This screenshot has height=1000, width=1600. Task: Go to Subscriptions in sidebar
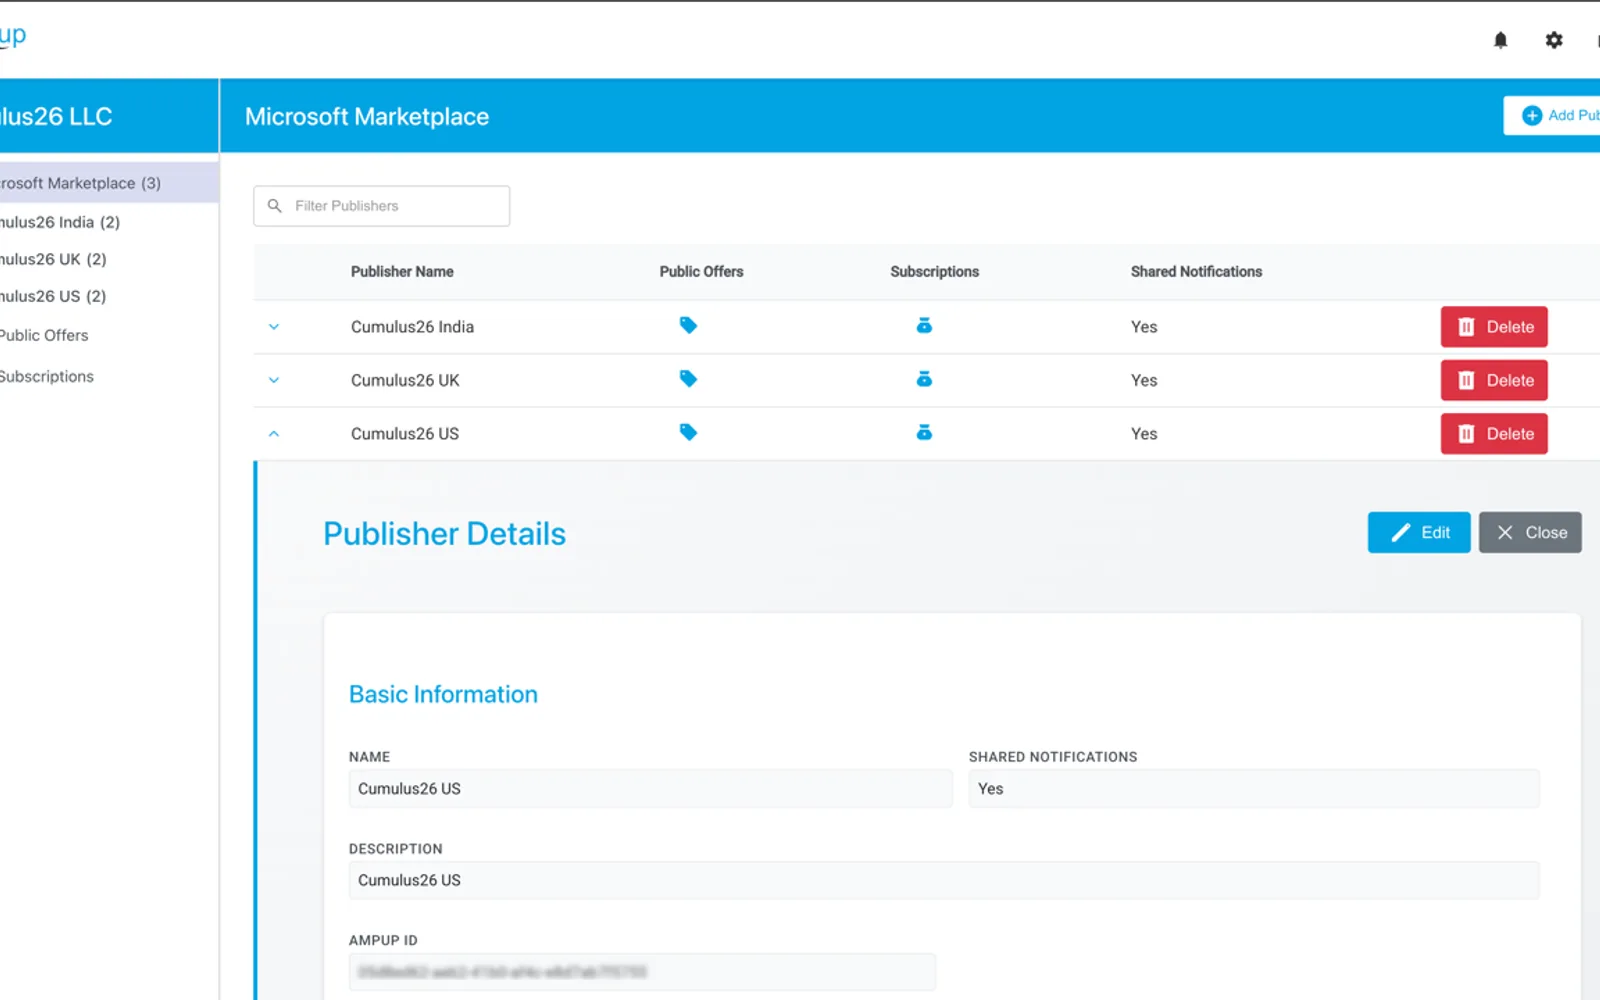(x=47, y=376)
